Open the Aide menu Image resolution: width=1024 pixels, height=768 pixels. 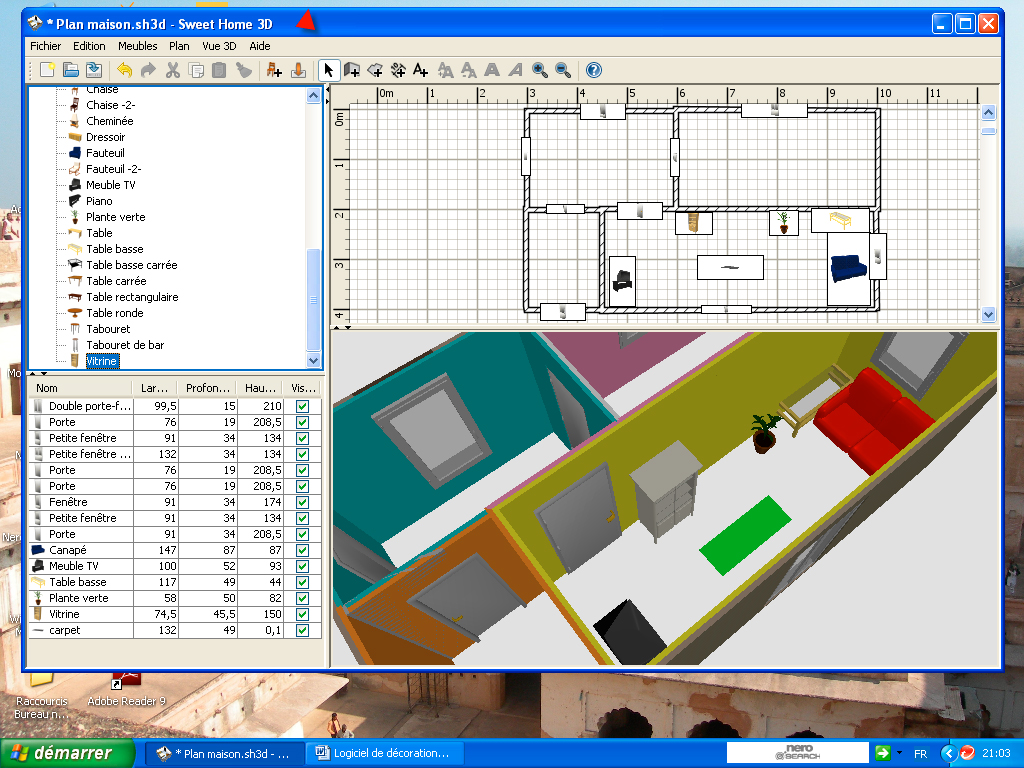[259, 46]
